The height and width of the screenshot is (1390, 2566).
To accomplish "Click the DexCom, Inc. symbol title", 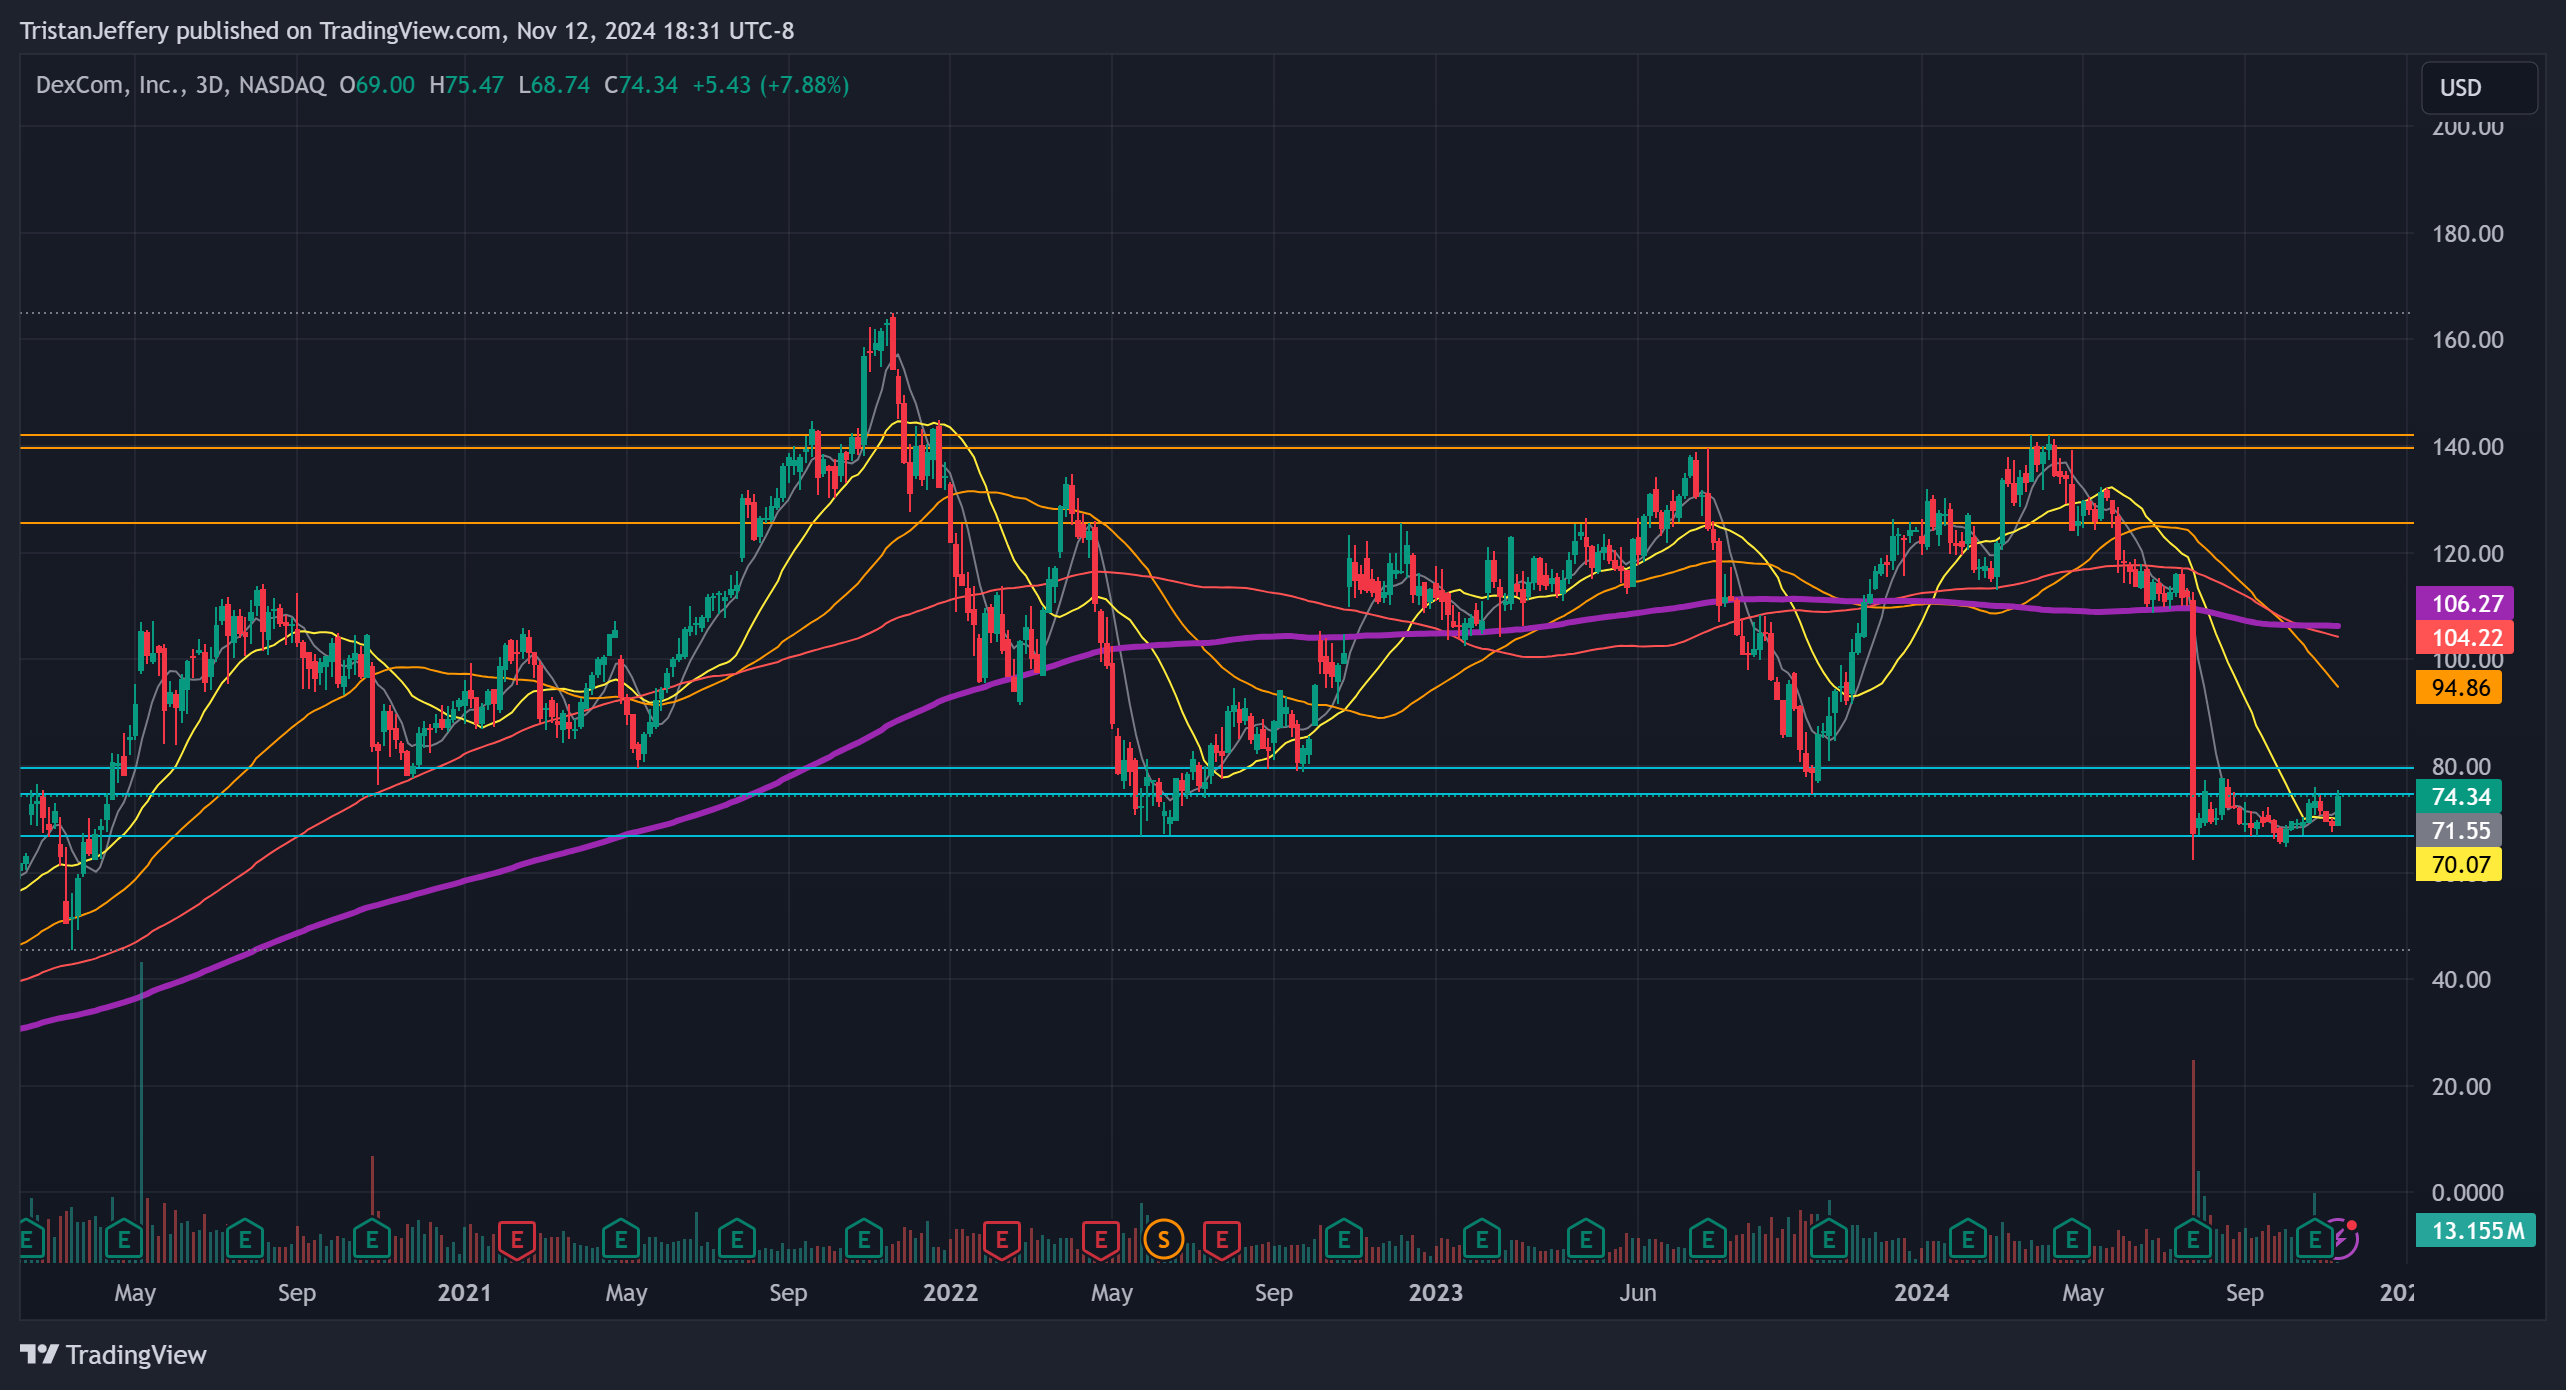I will pos(112,85).
